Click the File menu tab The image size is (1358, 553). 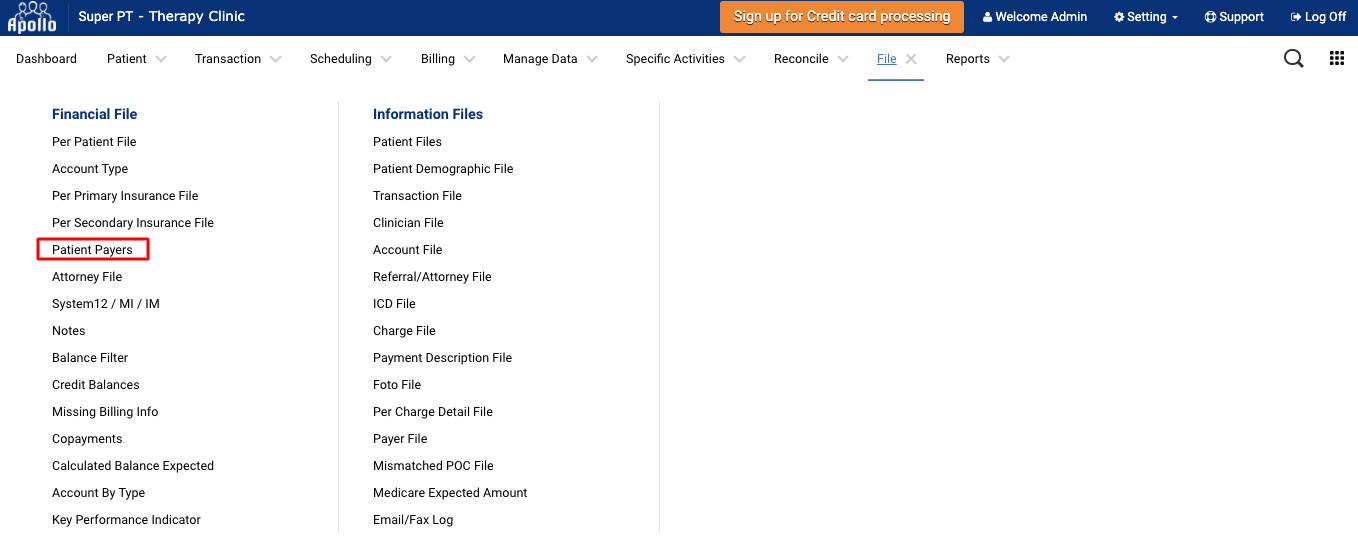(x=886, y=59)
